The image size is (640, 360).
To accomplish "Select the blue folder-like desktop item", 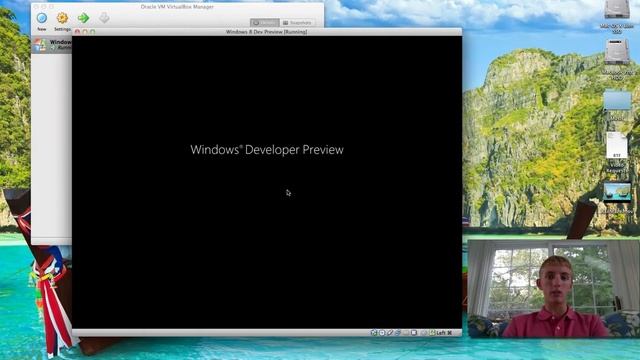I will click(x=617, y=101).
